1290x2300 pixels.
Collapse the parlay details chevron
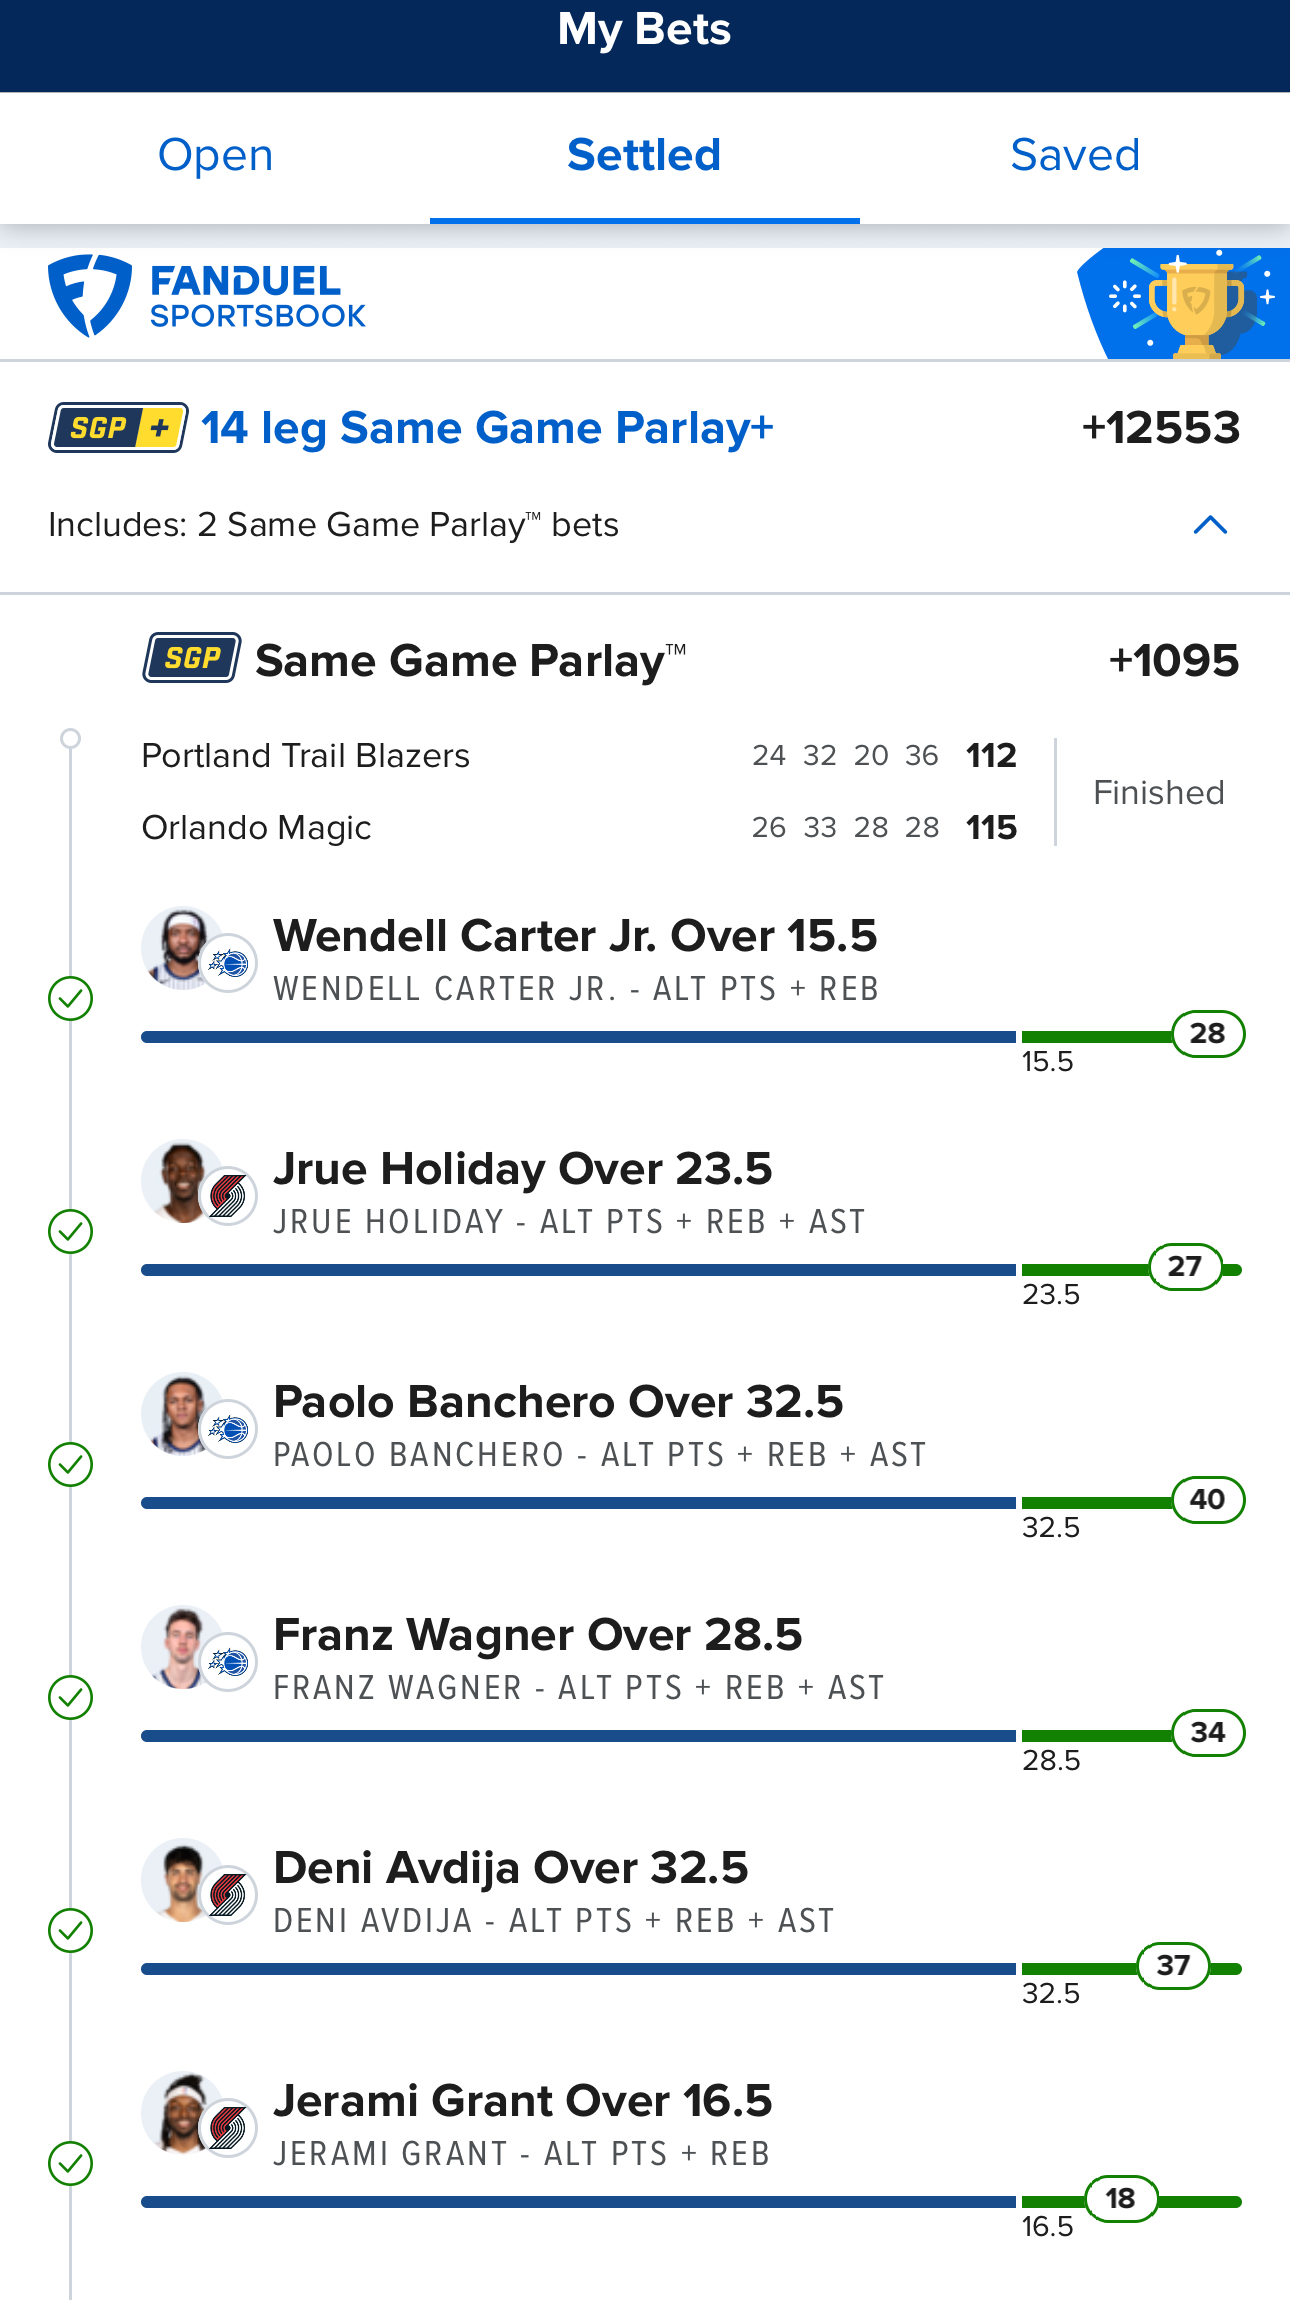pyautogui.click(x=1210, y=525)
